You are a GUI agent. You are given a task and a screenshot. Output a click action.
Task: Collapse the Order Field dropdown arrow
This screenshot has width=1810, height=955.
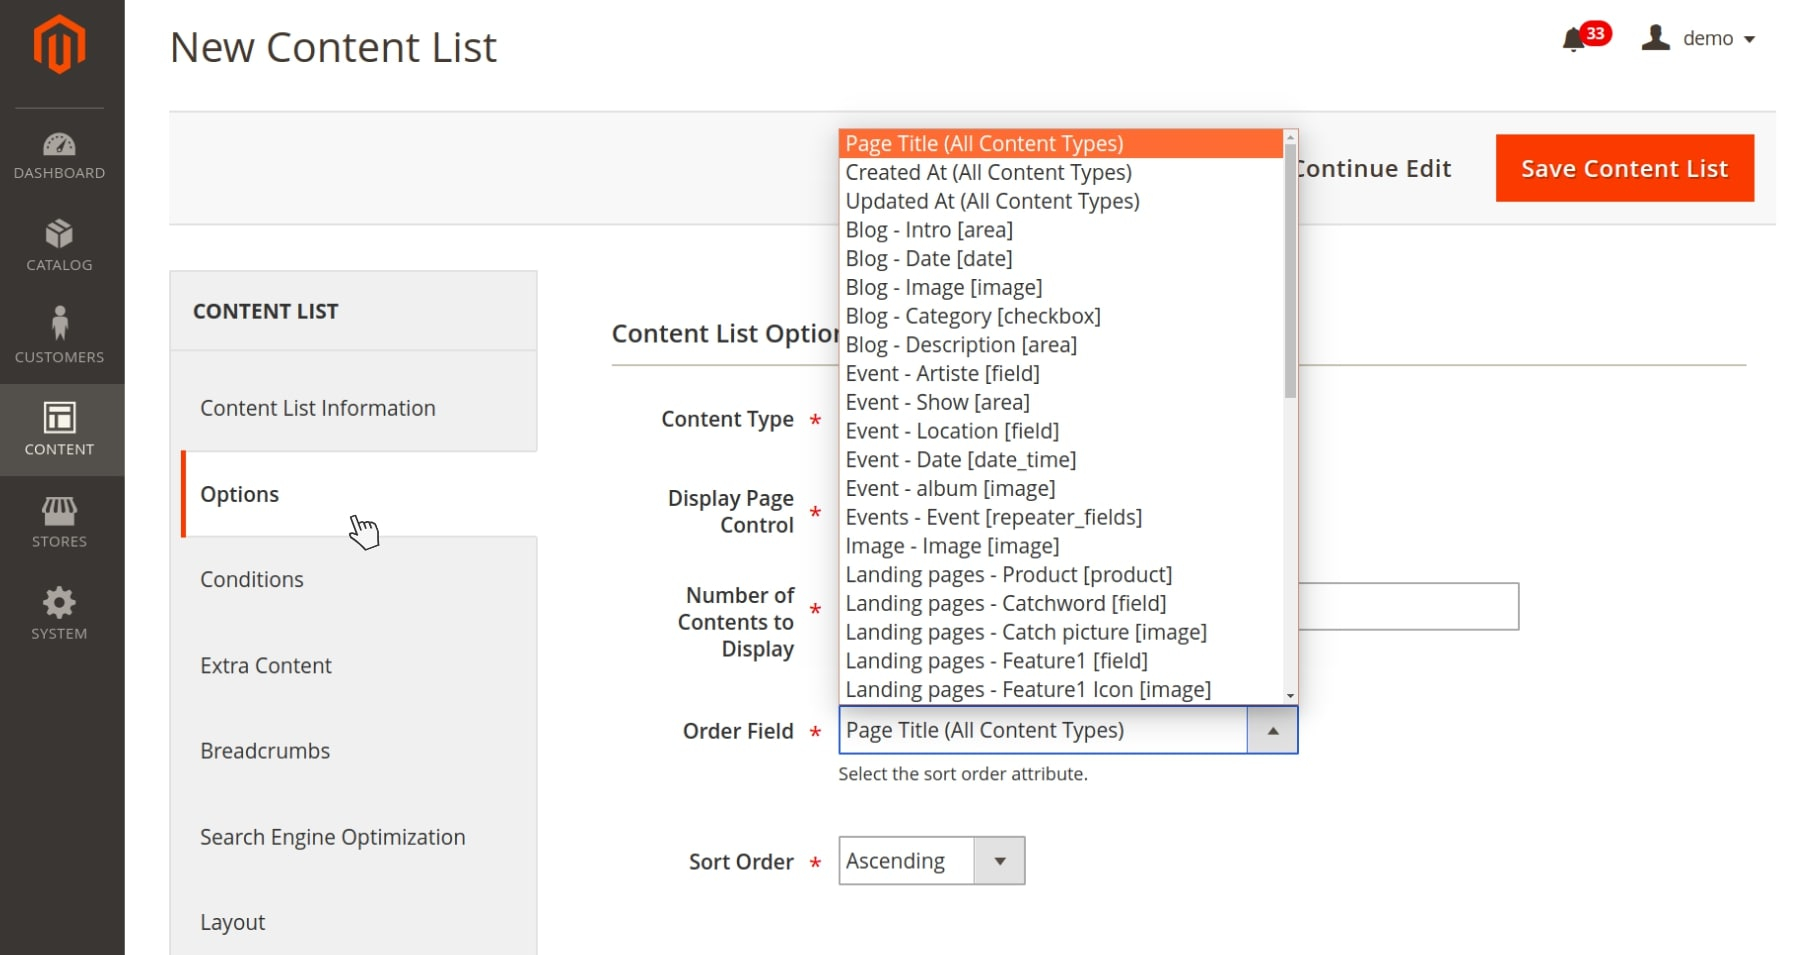pyautogui.click(x=1272, y=731)
